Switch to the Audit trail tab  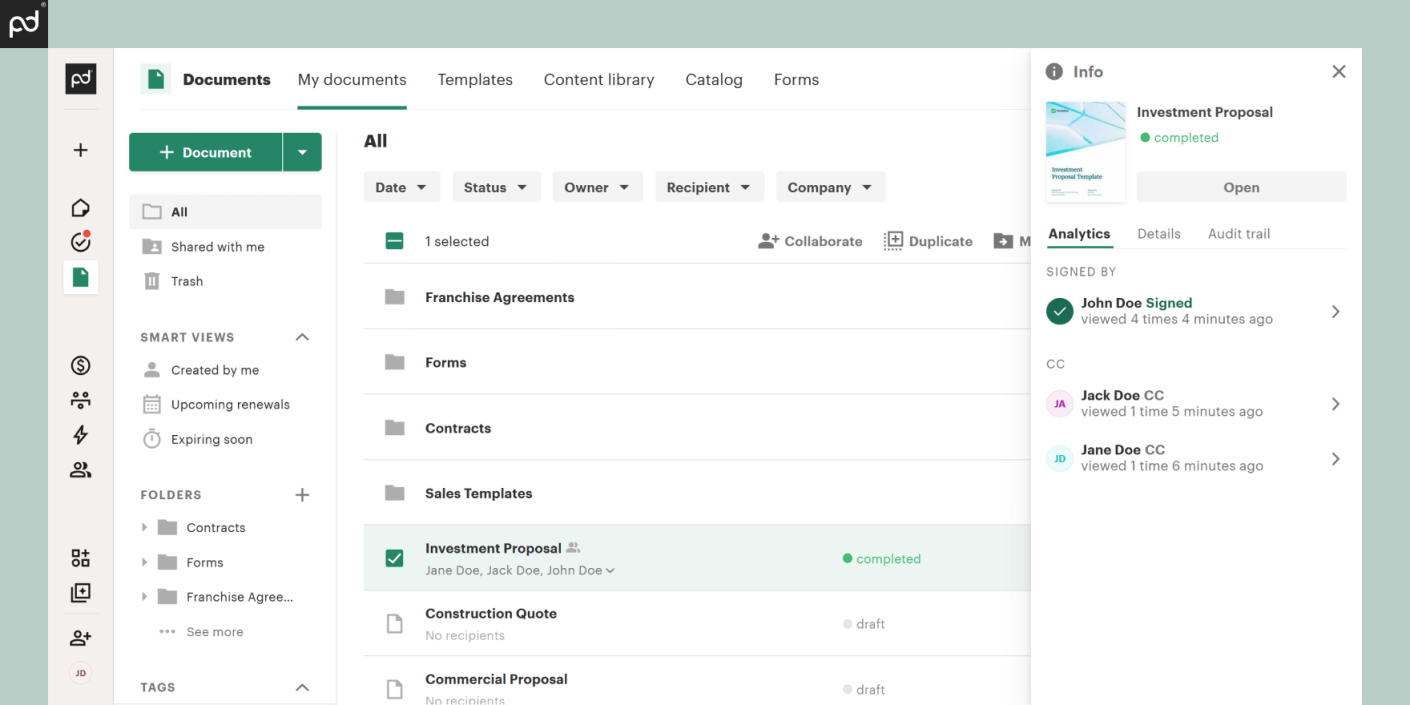point(1238,233)
